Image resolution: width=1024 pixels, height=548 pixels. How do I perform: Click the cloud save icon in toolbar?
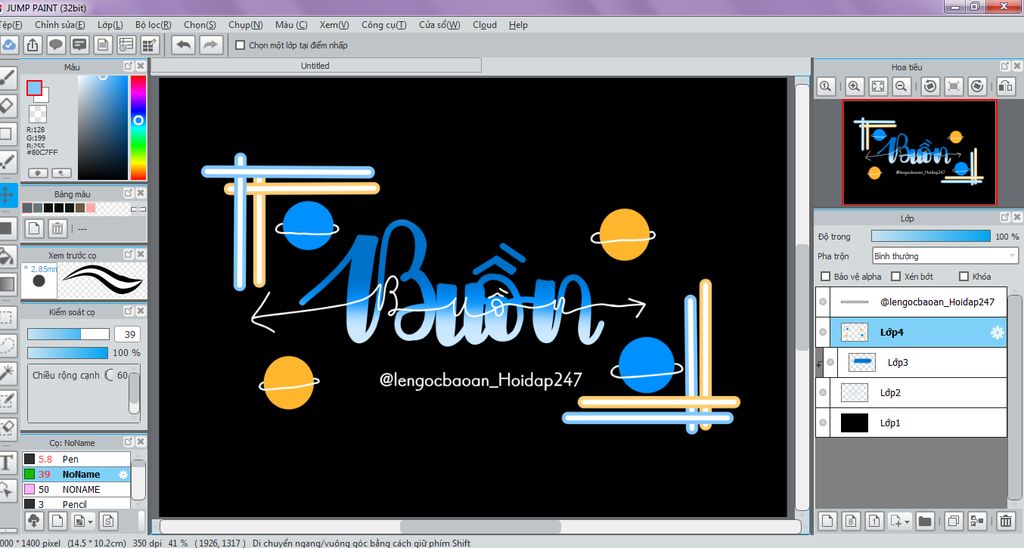click(8, 45)
